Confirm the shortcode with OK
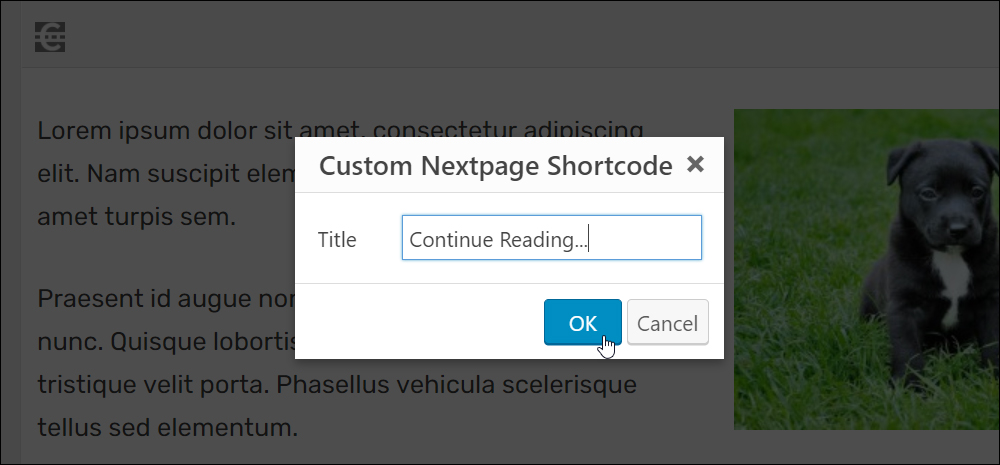1000x465 pixels. (582, 322)
